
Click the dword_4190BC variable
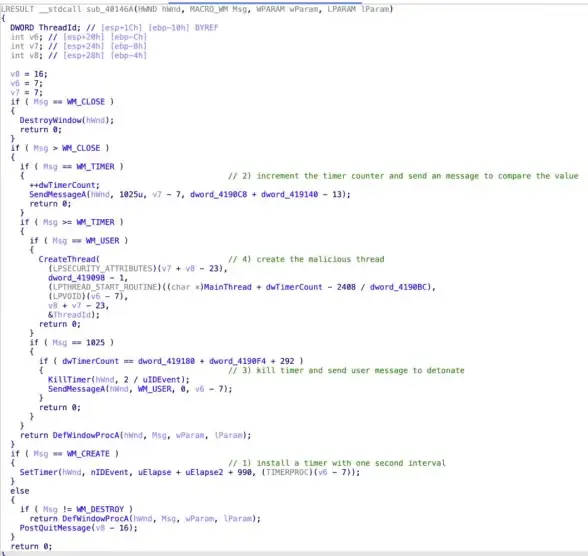[398, 287]
